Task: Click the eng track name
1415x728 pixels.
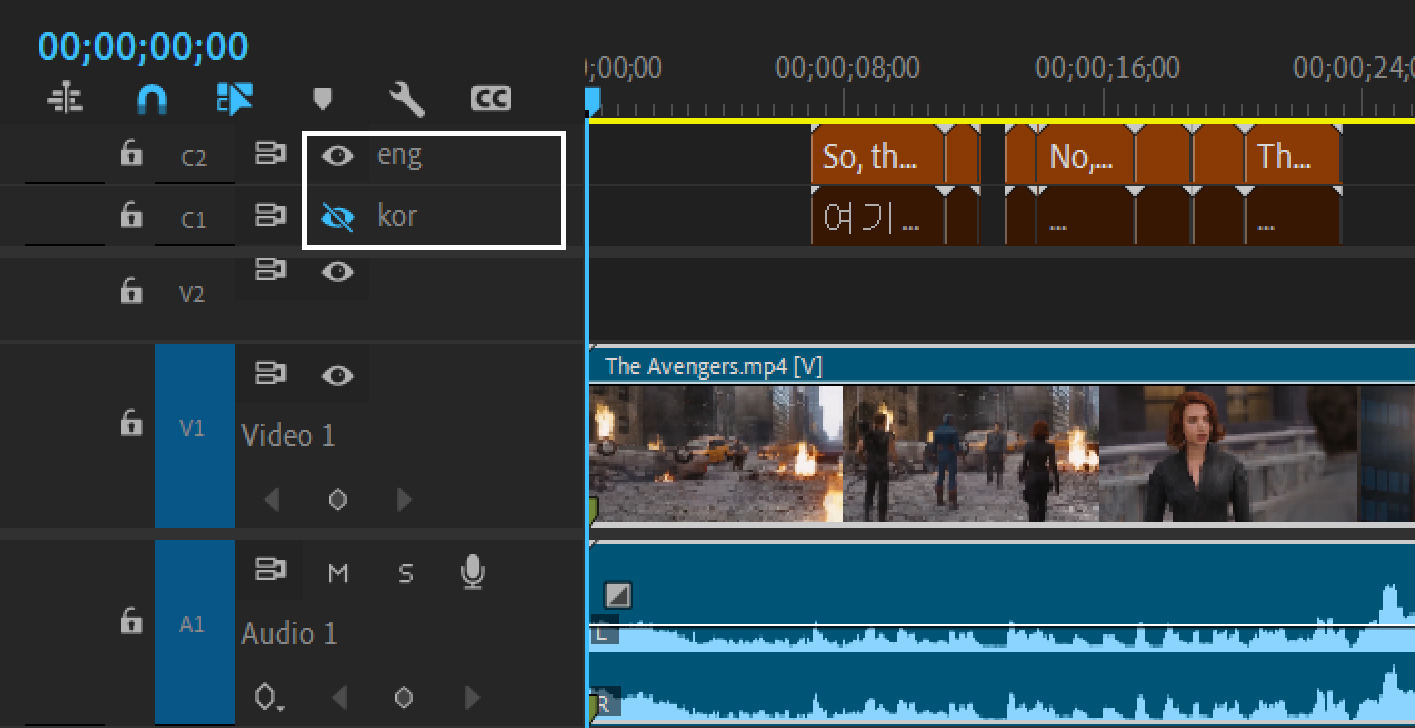Action: click(x=399, y=155)
